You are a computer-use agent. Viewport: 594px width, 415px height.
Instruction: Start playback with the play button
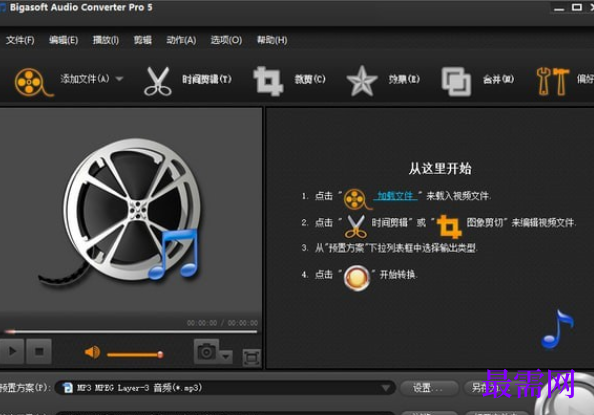tap(12, 351)
